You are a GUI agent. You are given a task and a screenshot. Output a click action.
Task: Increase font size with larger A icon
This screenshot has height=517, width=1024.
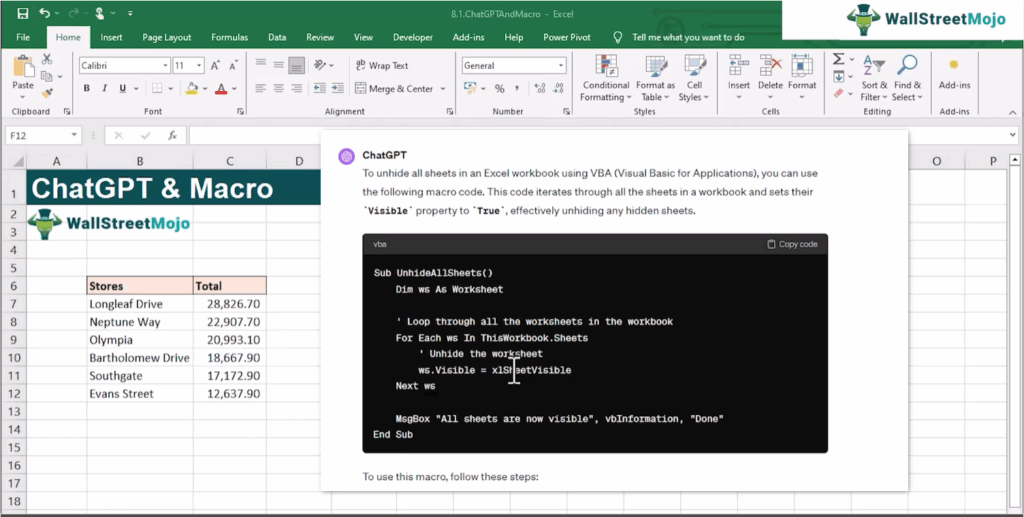click(215, 65)
